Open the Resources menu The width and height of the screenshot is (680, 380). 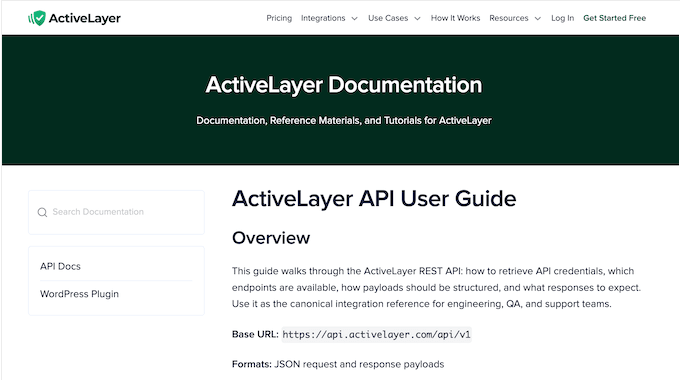(509, 18)
